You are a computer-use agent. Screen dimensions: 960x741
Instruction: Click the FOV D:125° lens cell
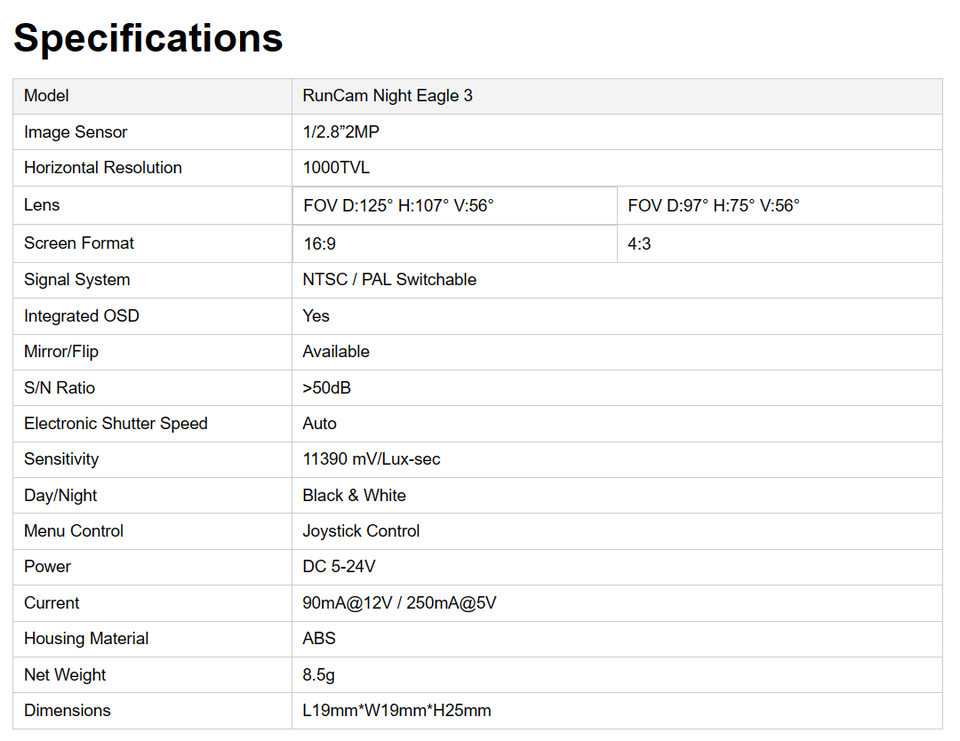[x=398, y=206]
